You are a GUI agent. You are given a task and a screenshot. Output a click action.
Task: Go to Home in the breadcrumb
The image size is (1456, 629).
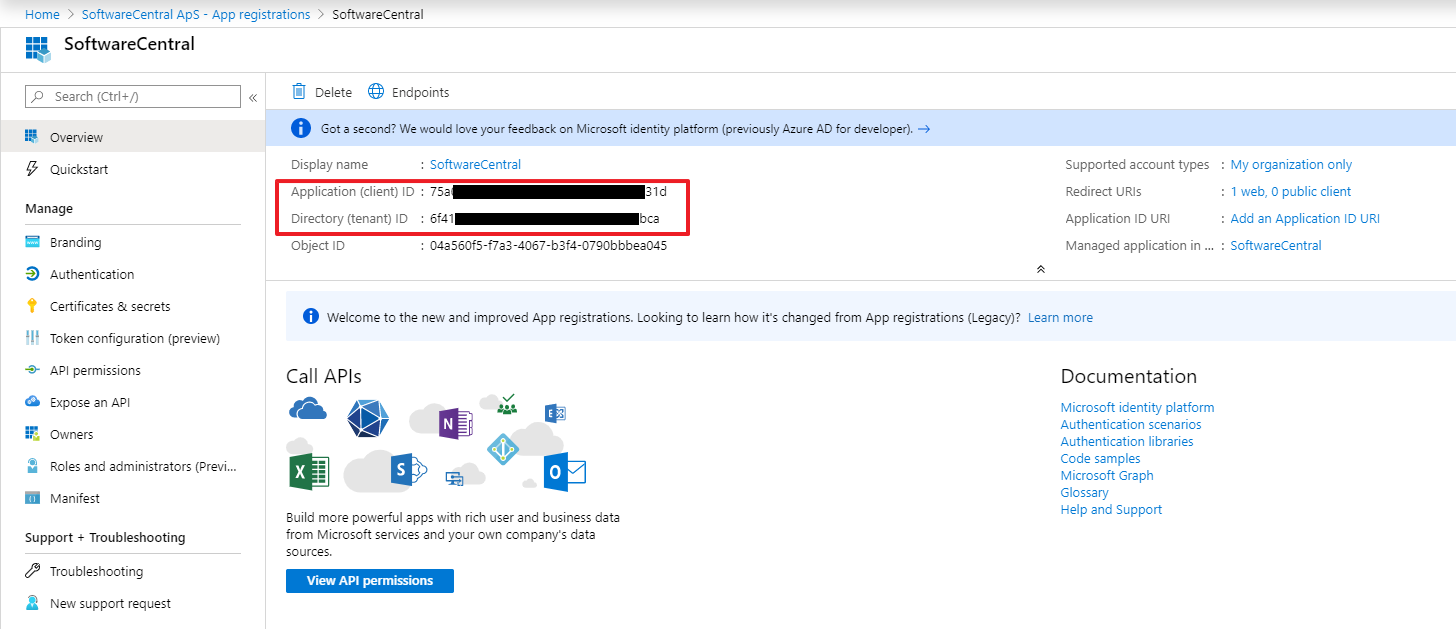point(42,14)
